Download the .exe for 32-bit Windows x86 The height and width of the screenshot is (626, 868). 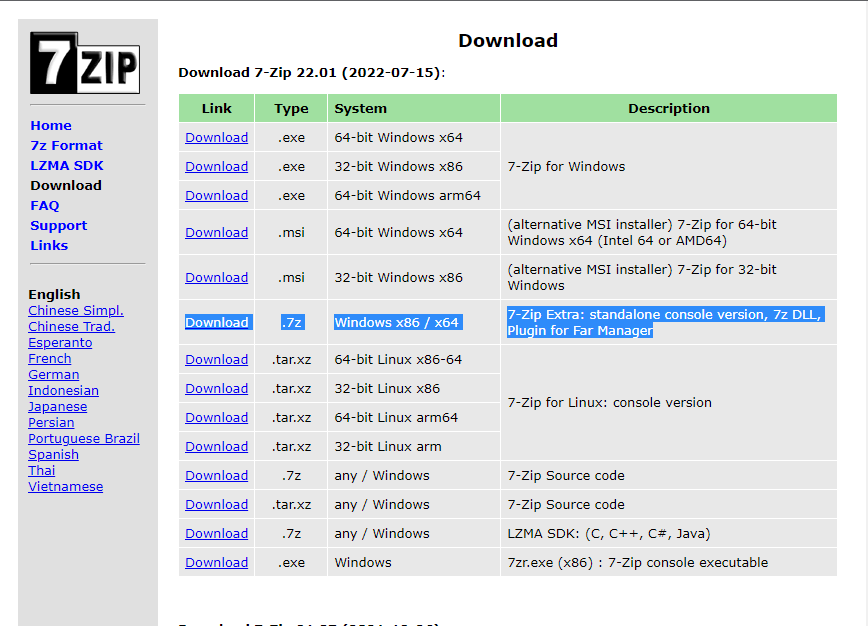pos(216,167)
